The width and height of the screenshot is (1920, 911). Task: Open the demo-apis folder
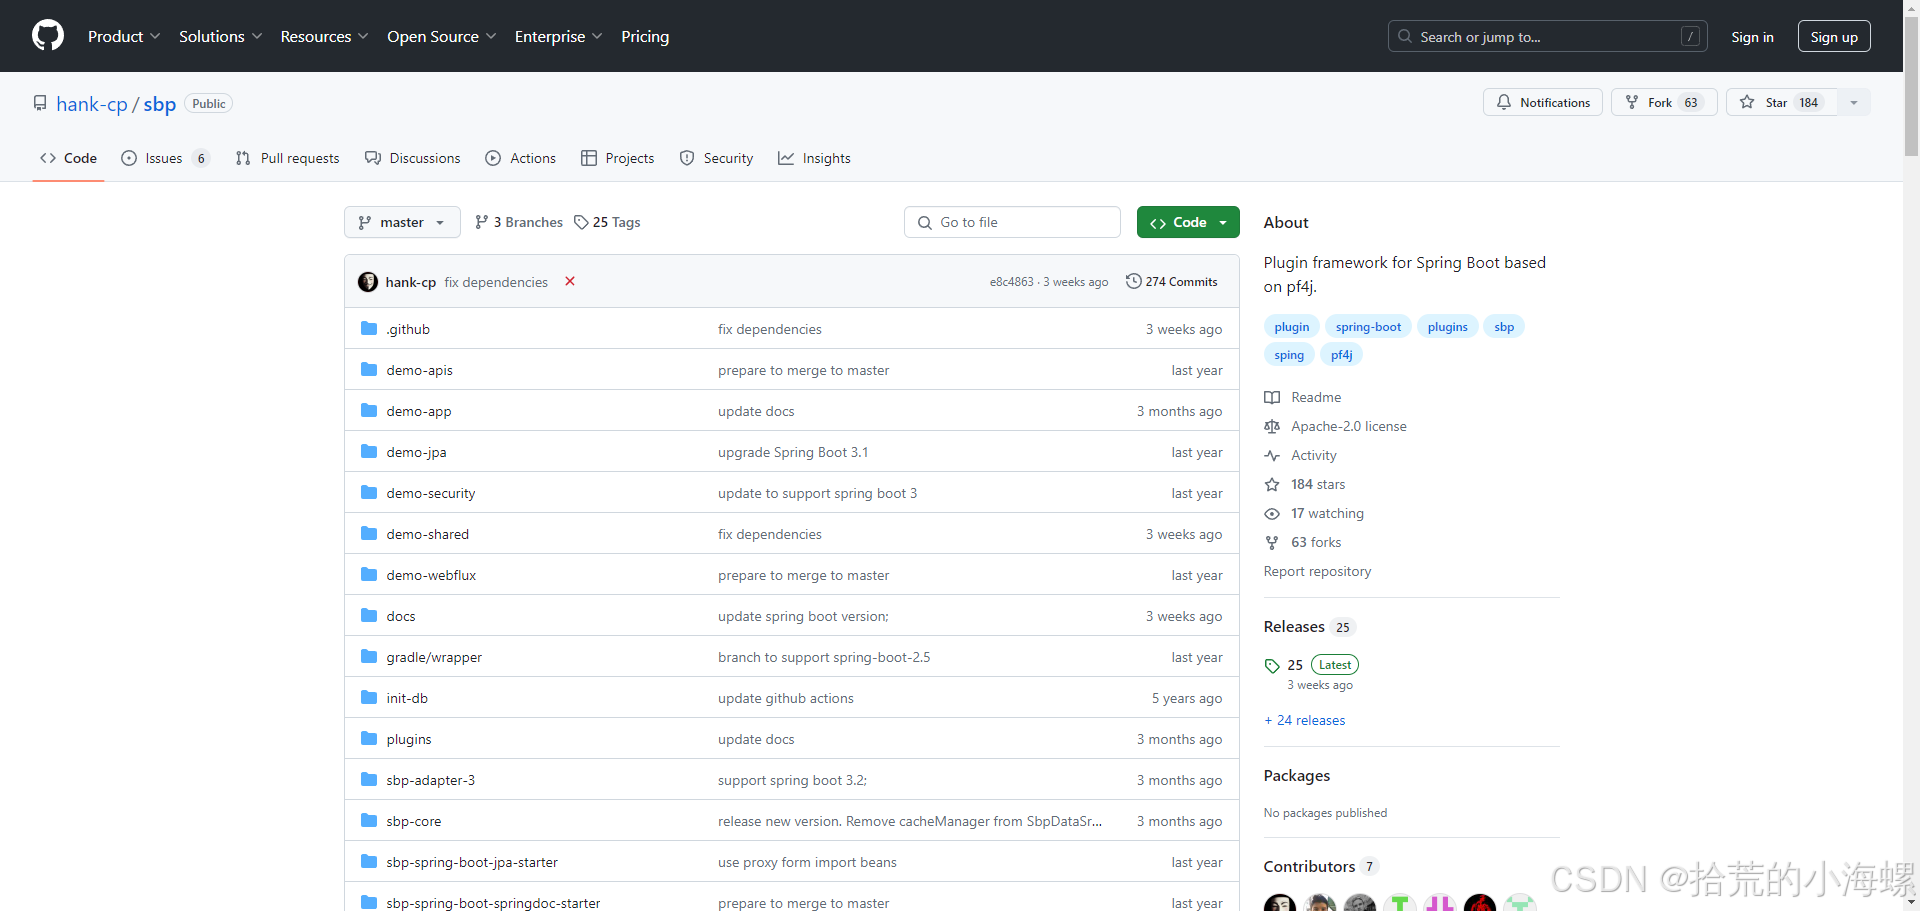[419, 370]
